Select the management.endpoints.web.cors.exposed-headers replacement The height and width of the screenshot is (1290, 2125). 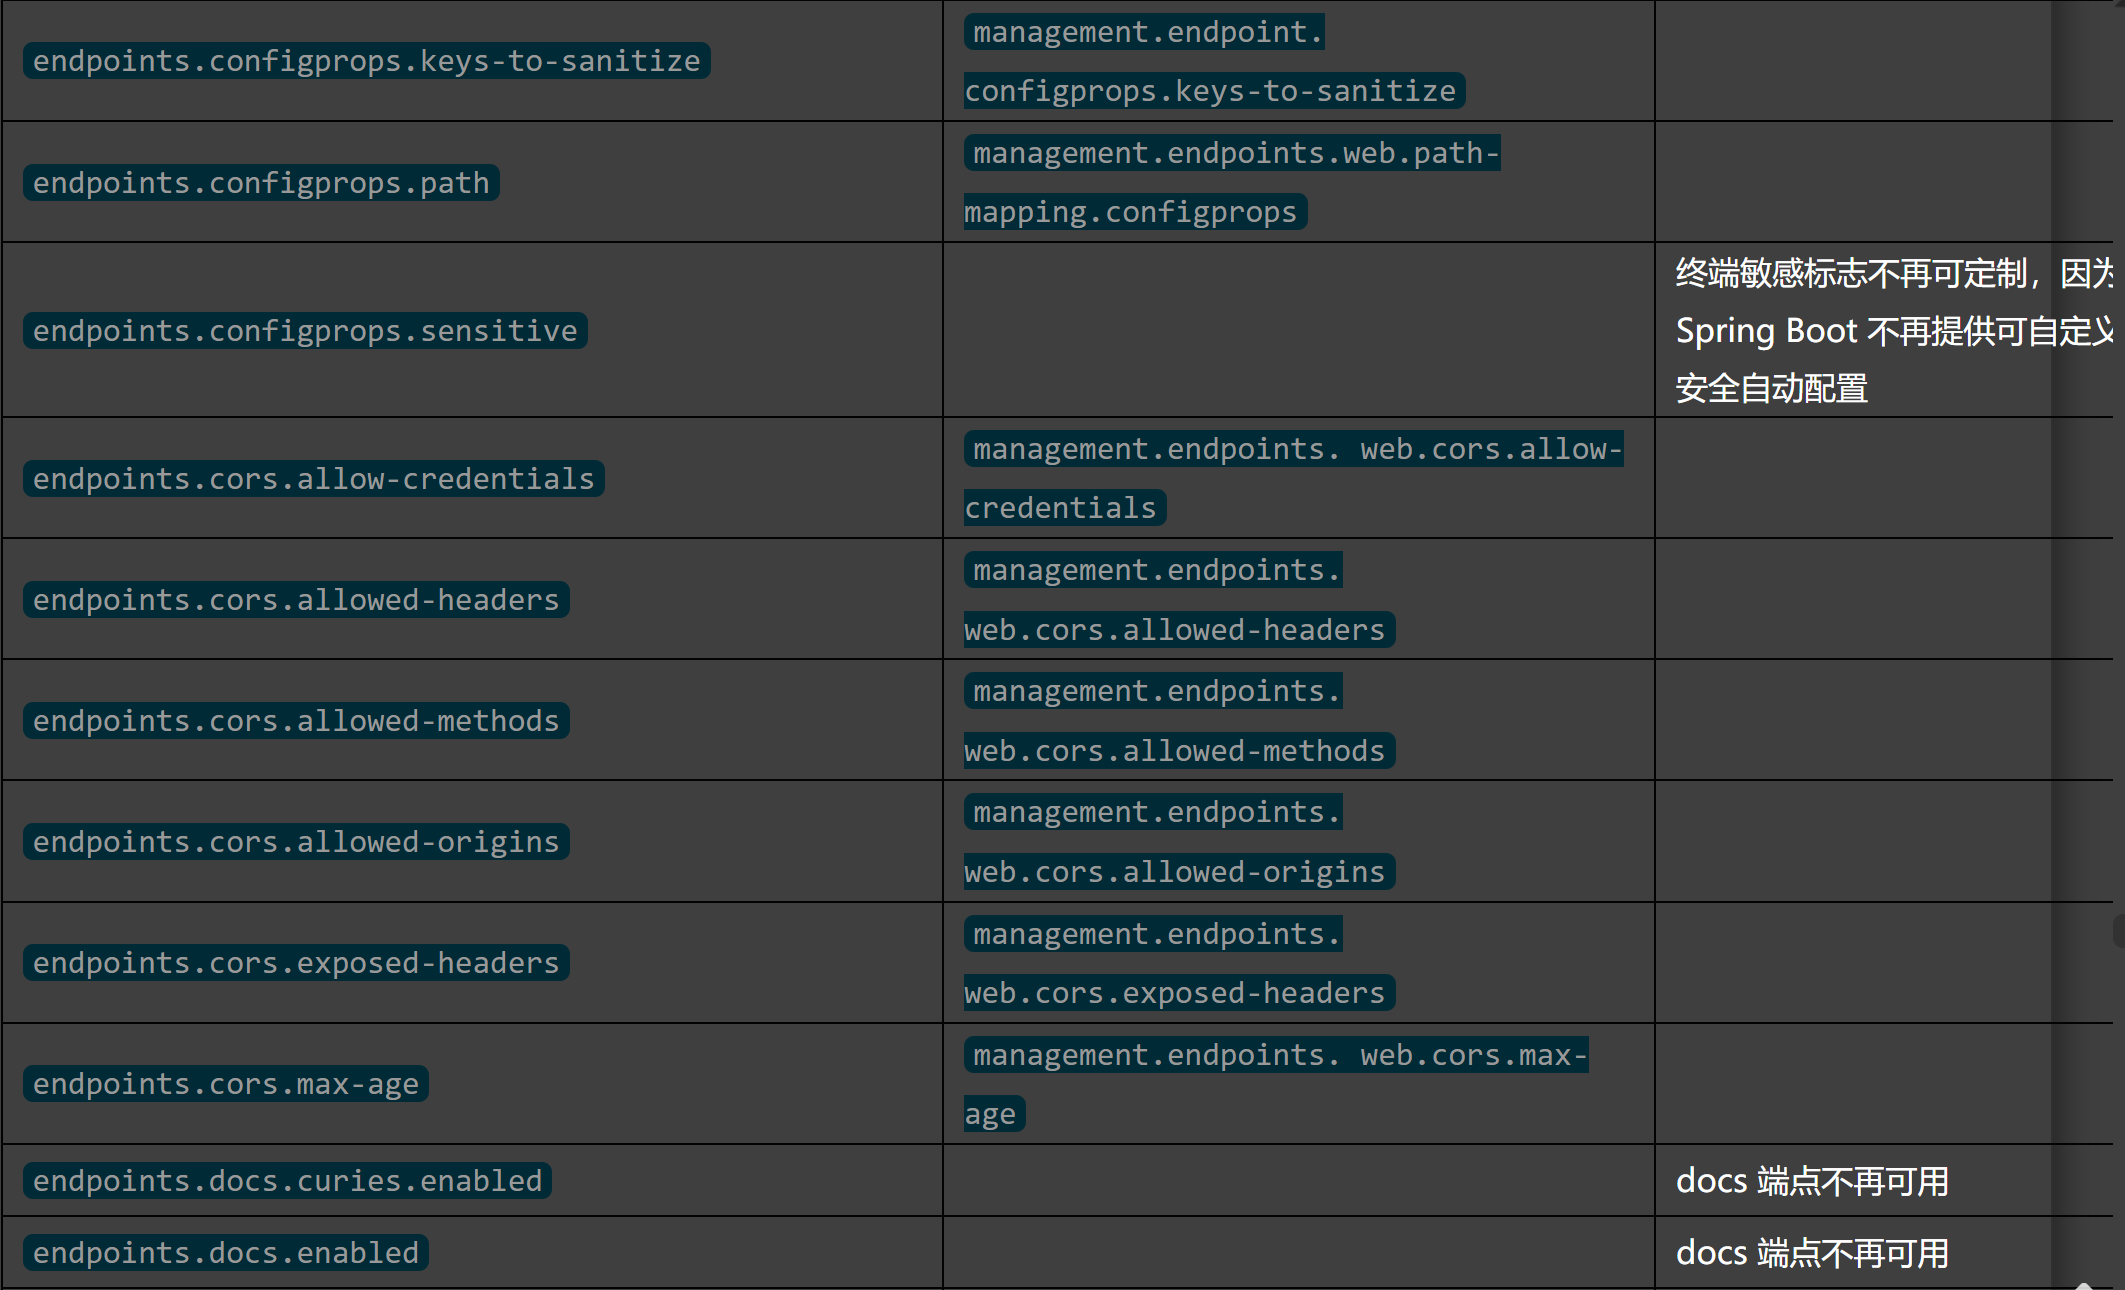[1179, 963]
